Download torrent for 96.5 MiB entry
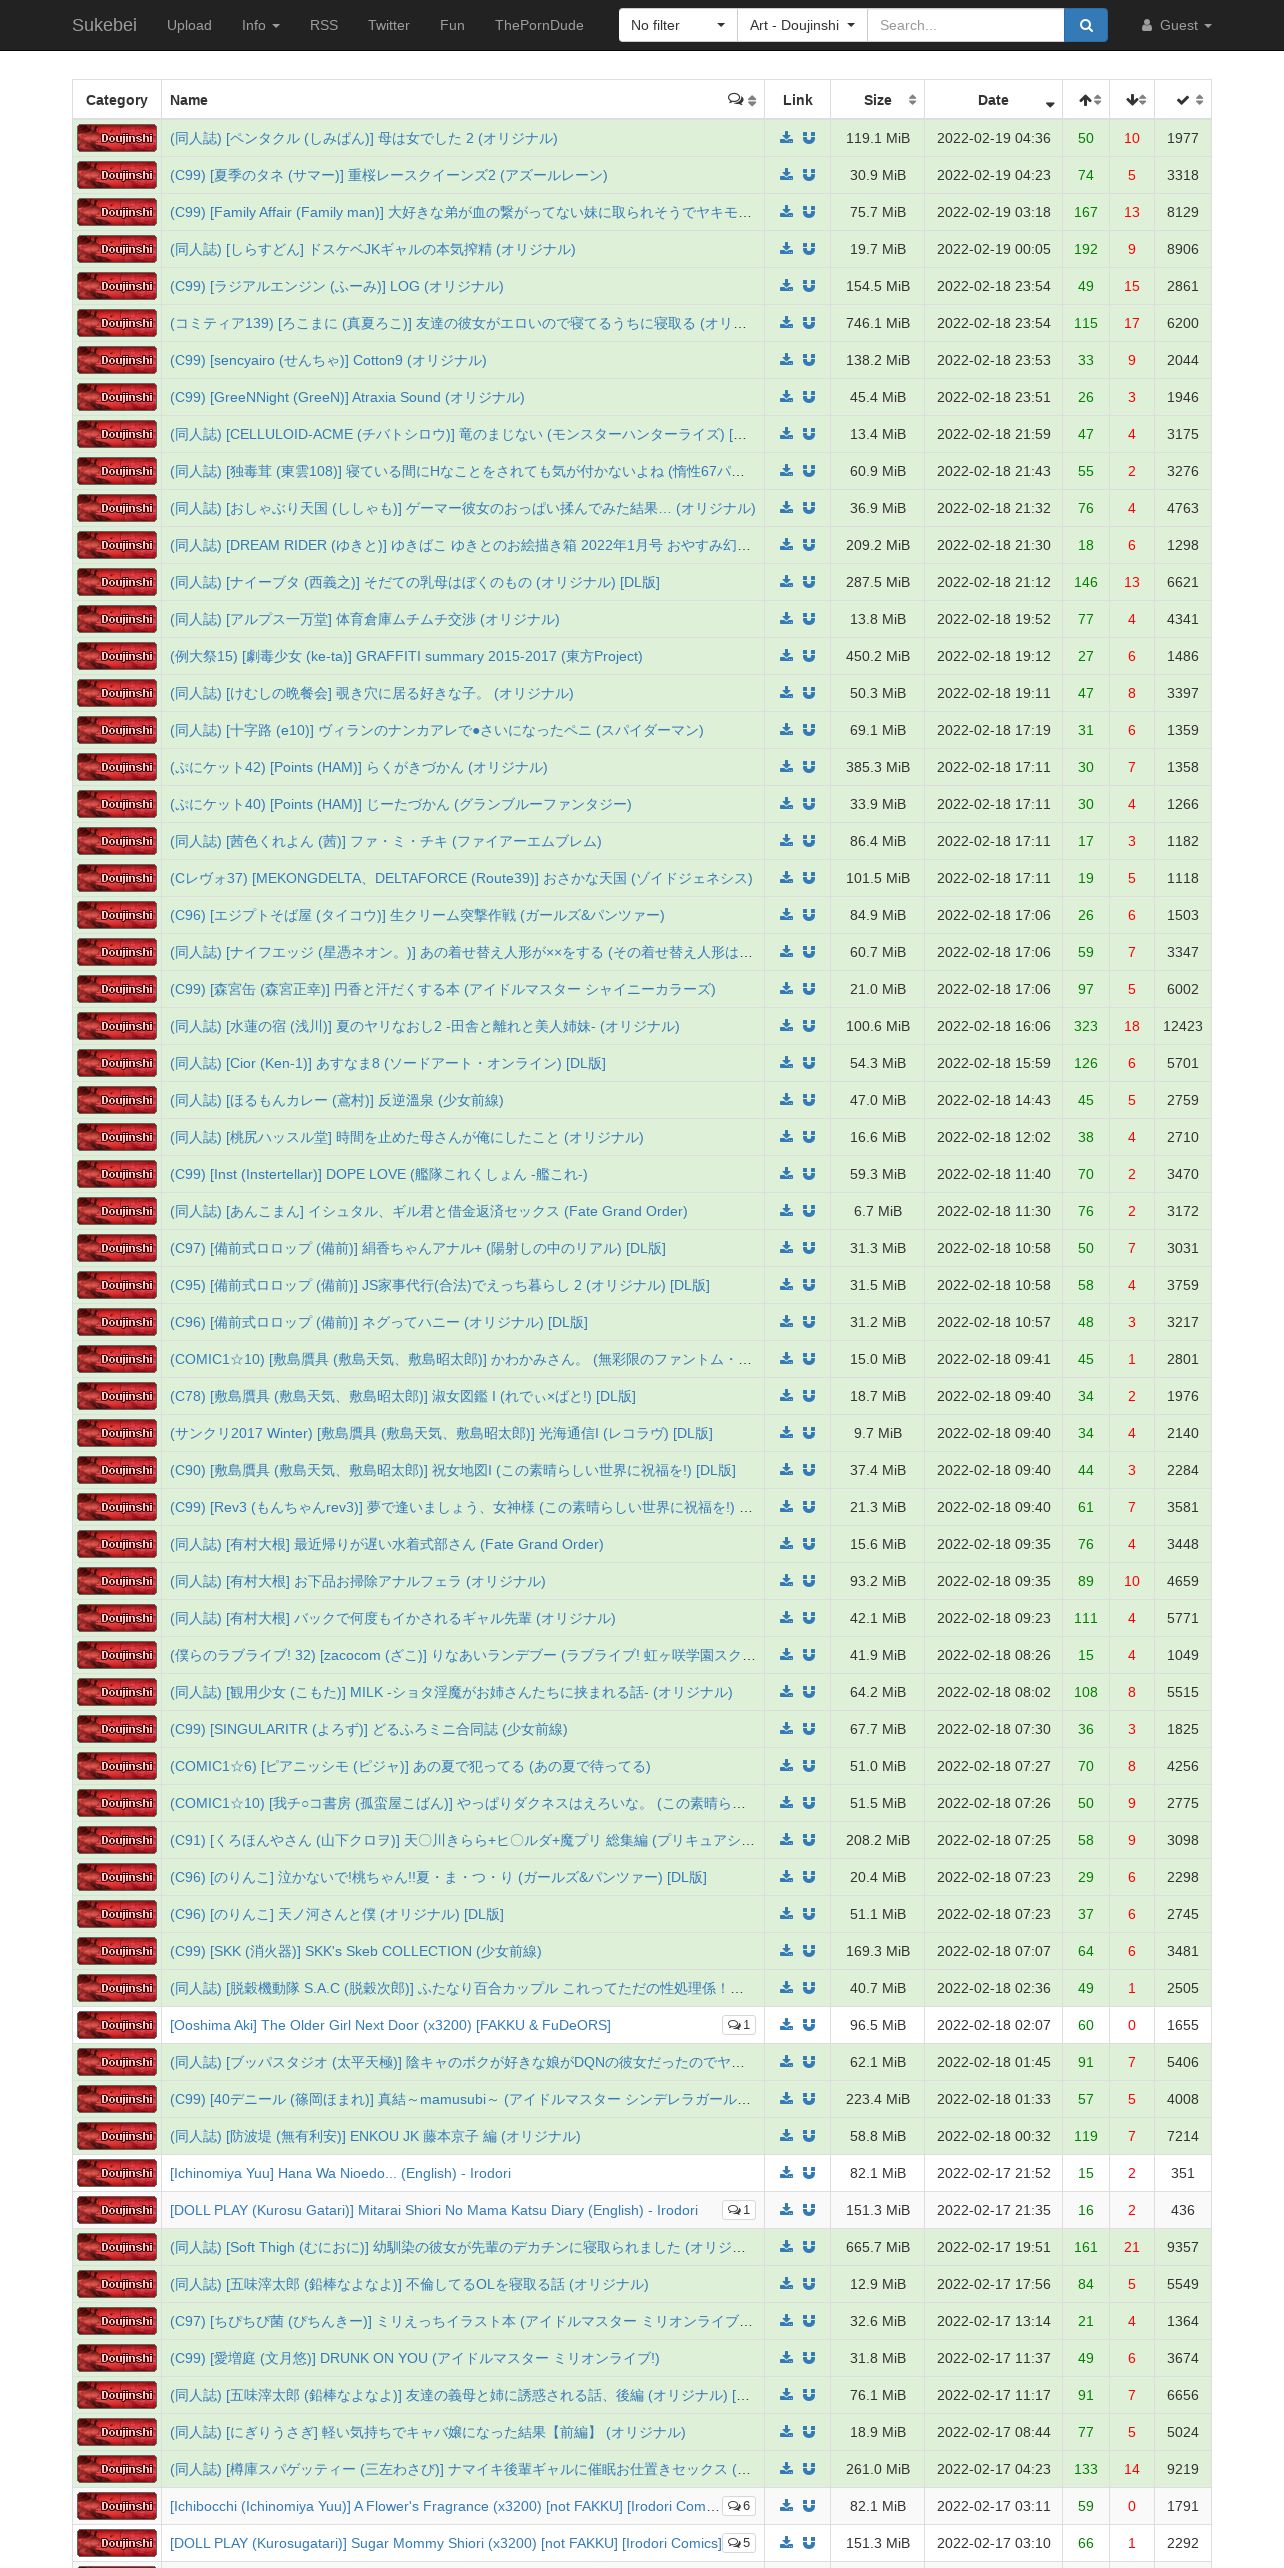Viewport: 1284px width, 2568px height. [x=787, y=2025]
